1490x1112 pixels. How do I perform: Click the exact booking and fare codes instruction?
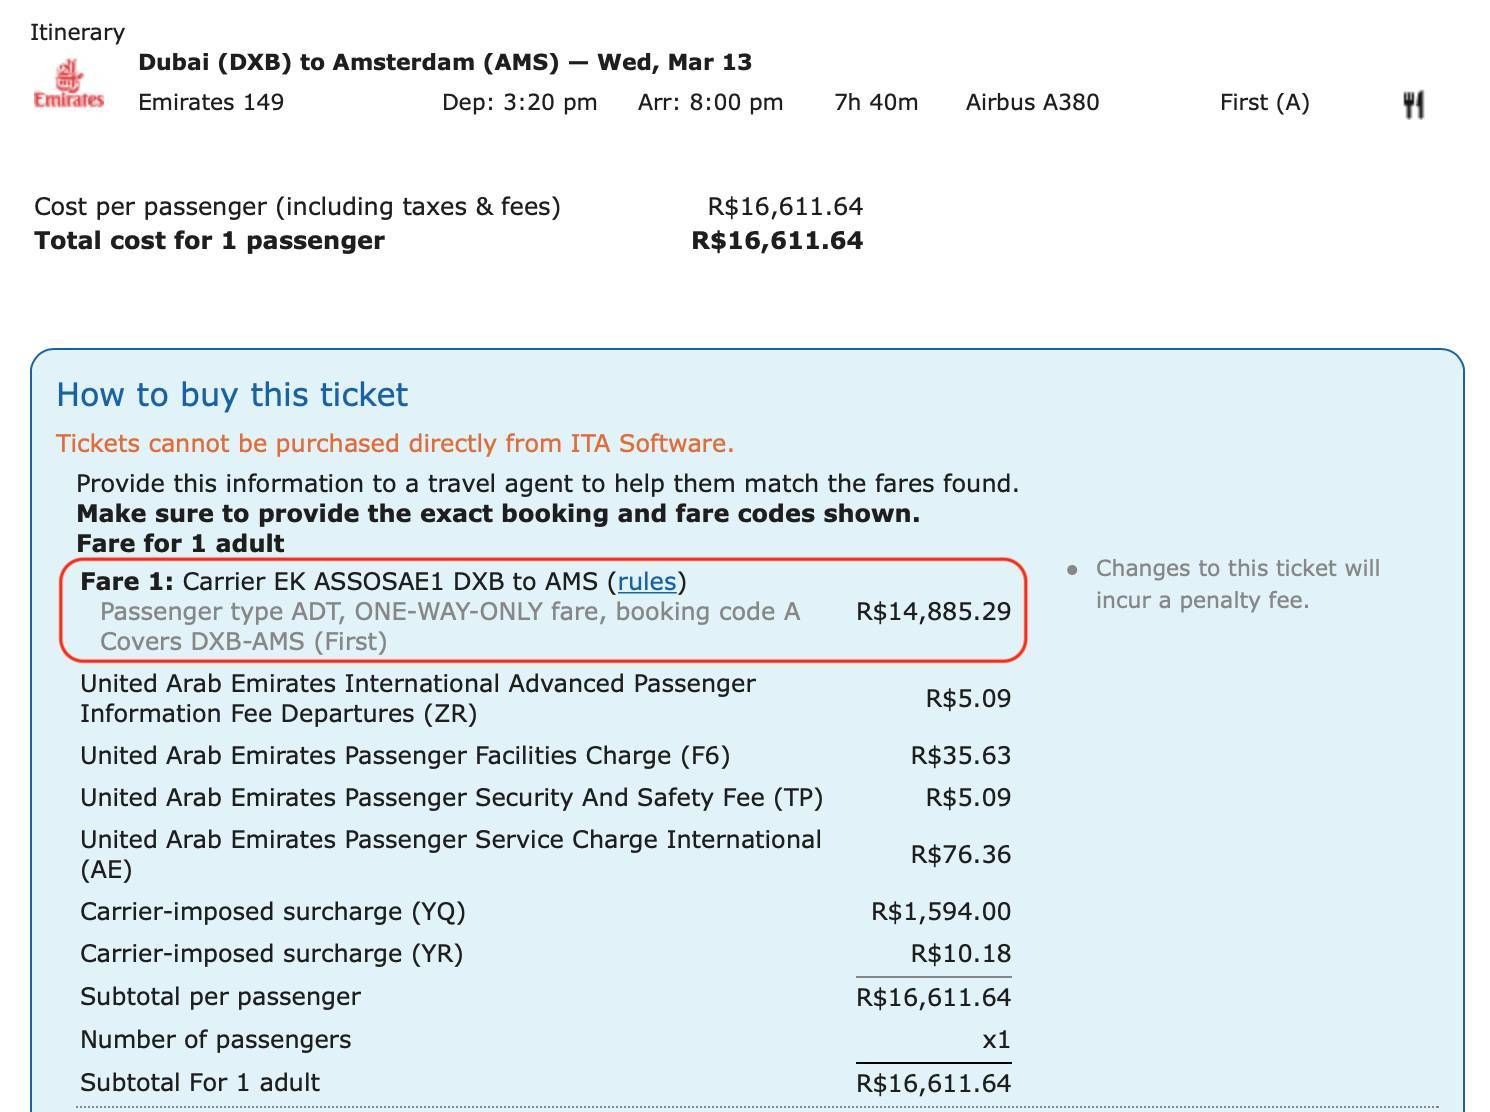[498, 514]
